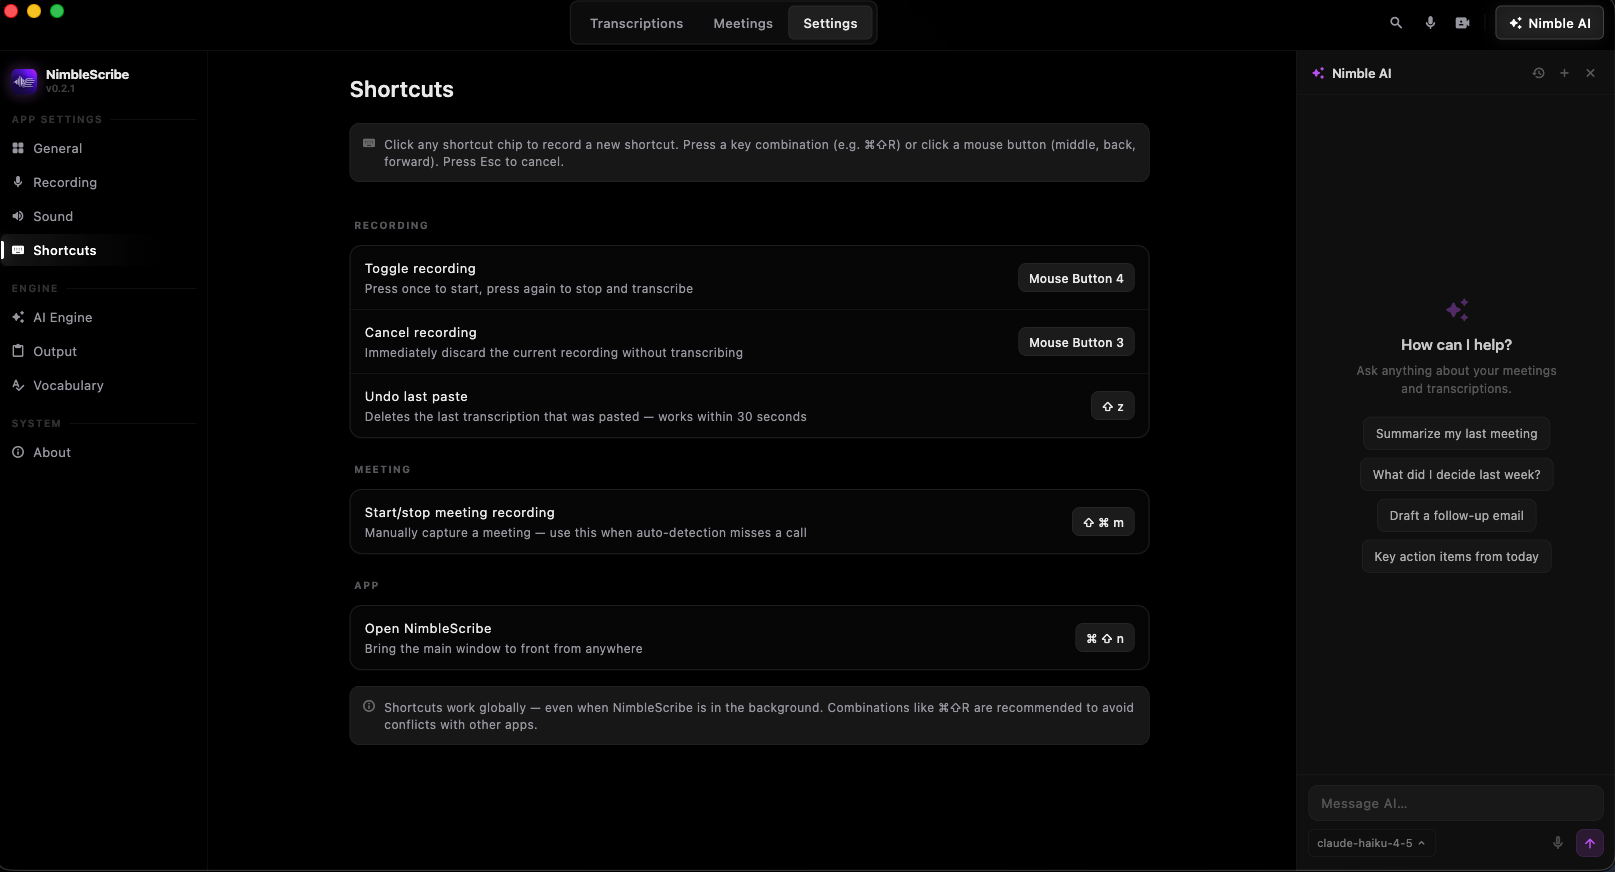Click the video camera icon in the top bar
This screenshot has height=872, width=1615.
(1463, 23)
